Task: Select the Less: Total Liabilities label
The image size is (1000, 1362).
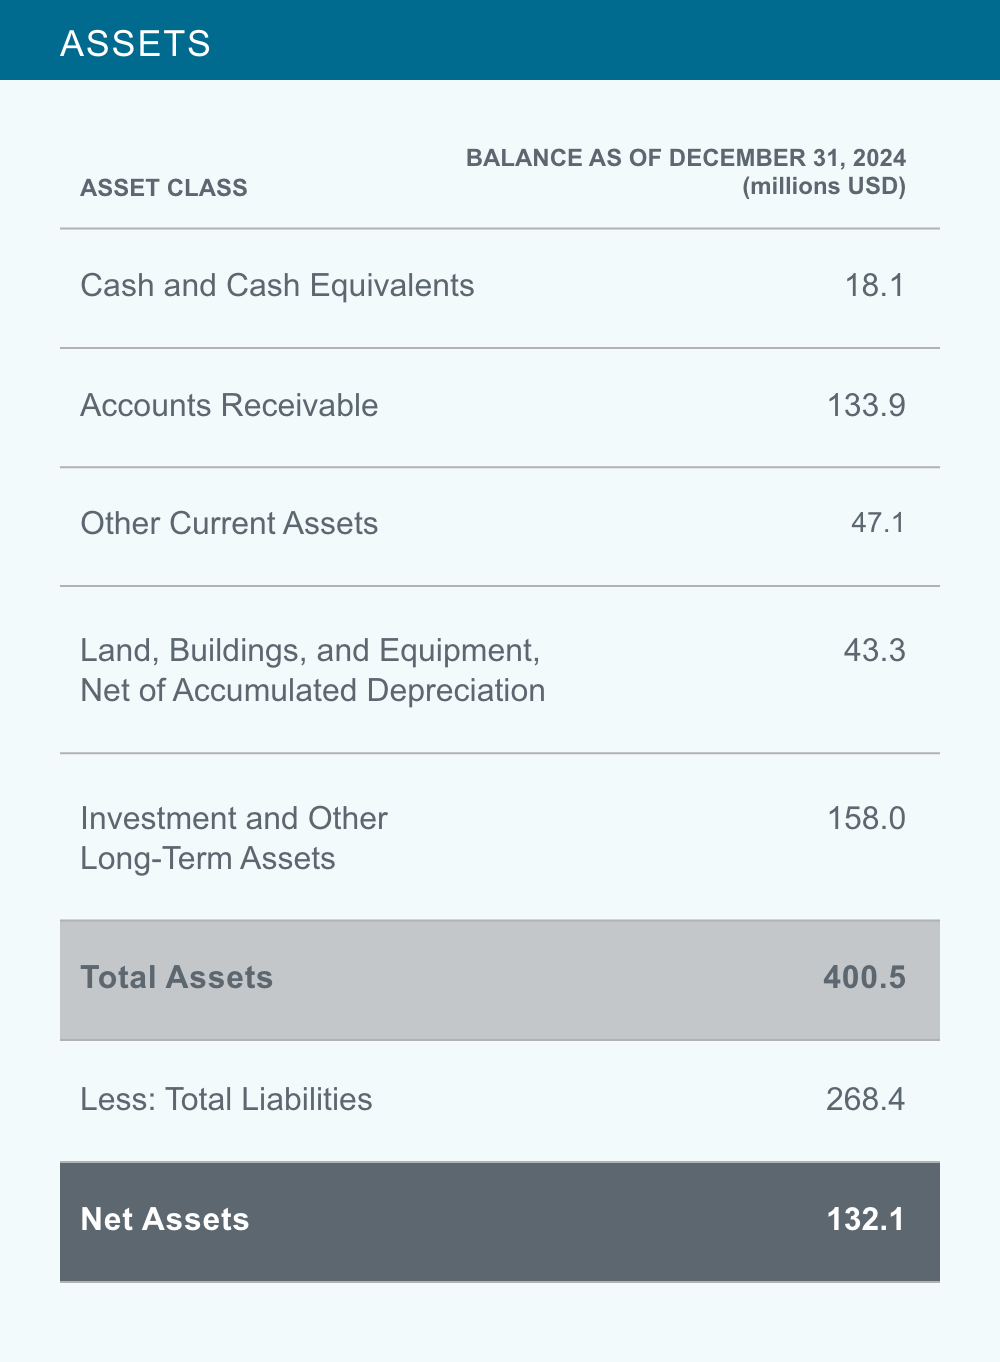Action: coord(226,1100)
